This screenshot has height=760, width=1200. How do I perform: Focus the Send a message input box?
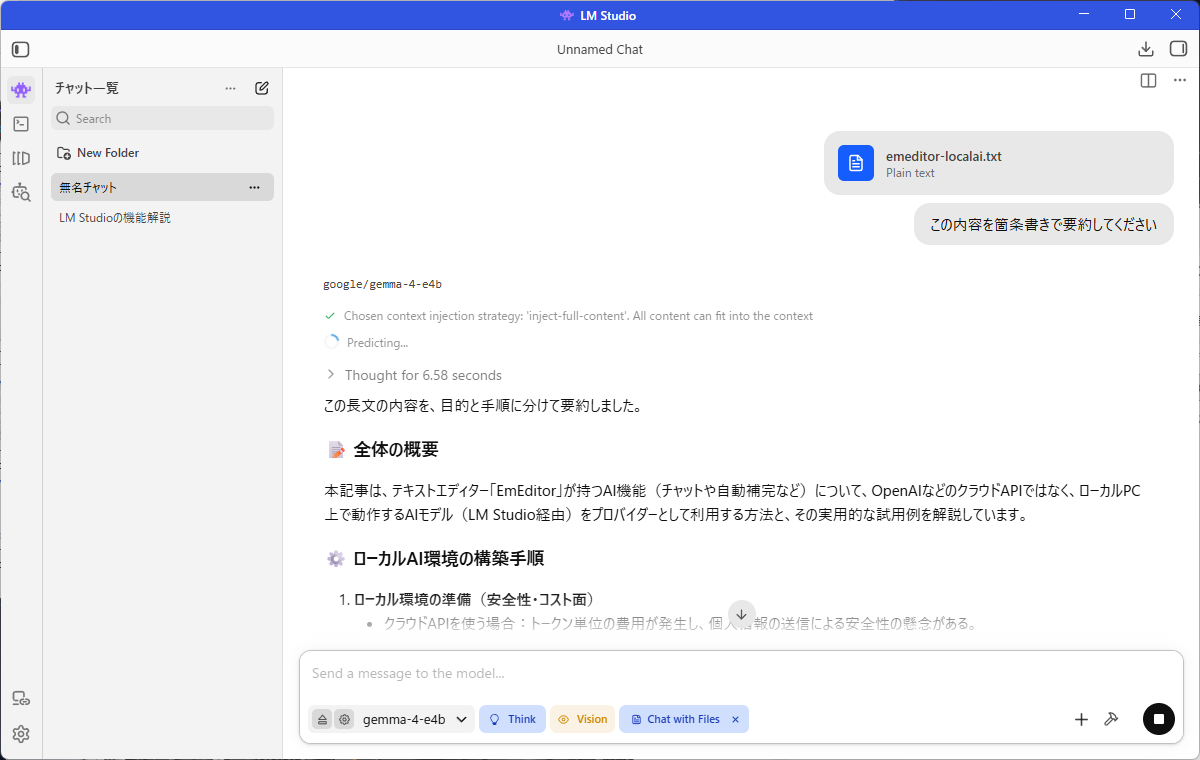[741, 674]
